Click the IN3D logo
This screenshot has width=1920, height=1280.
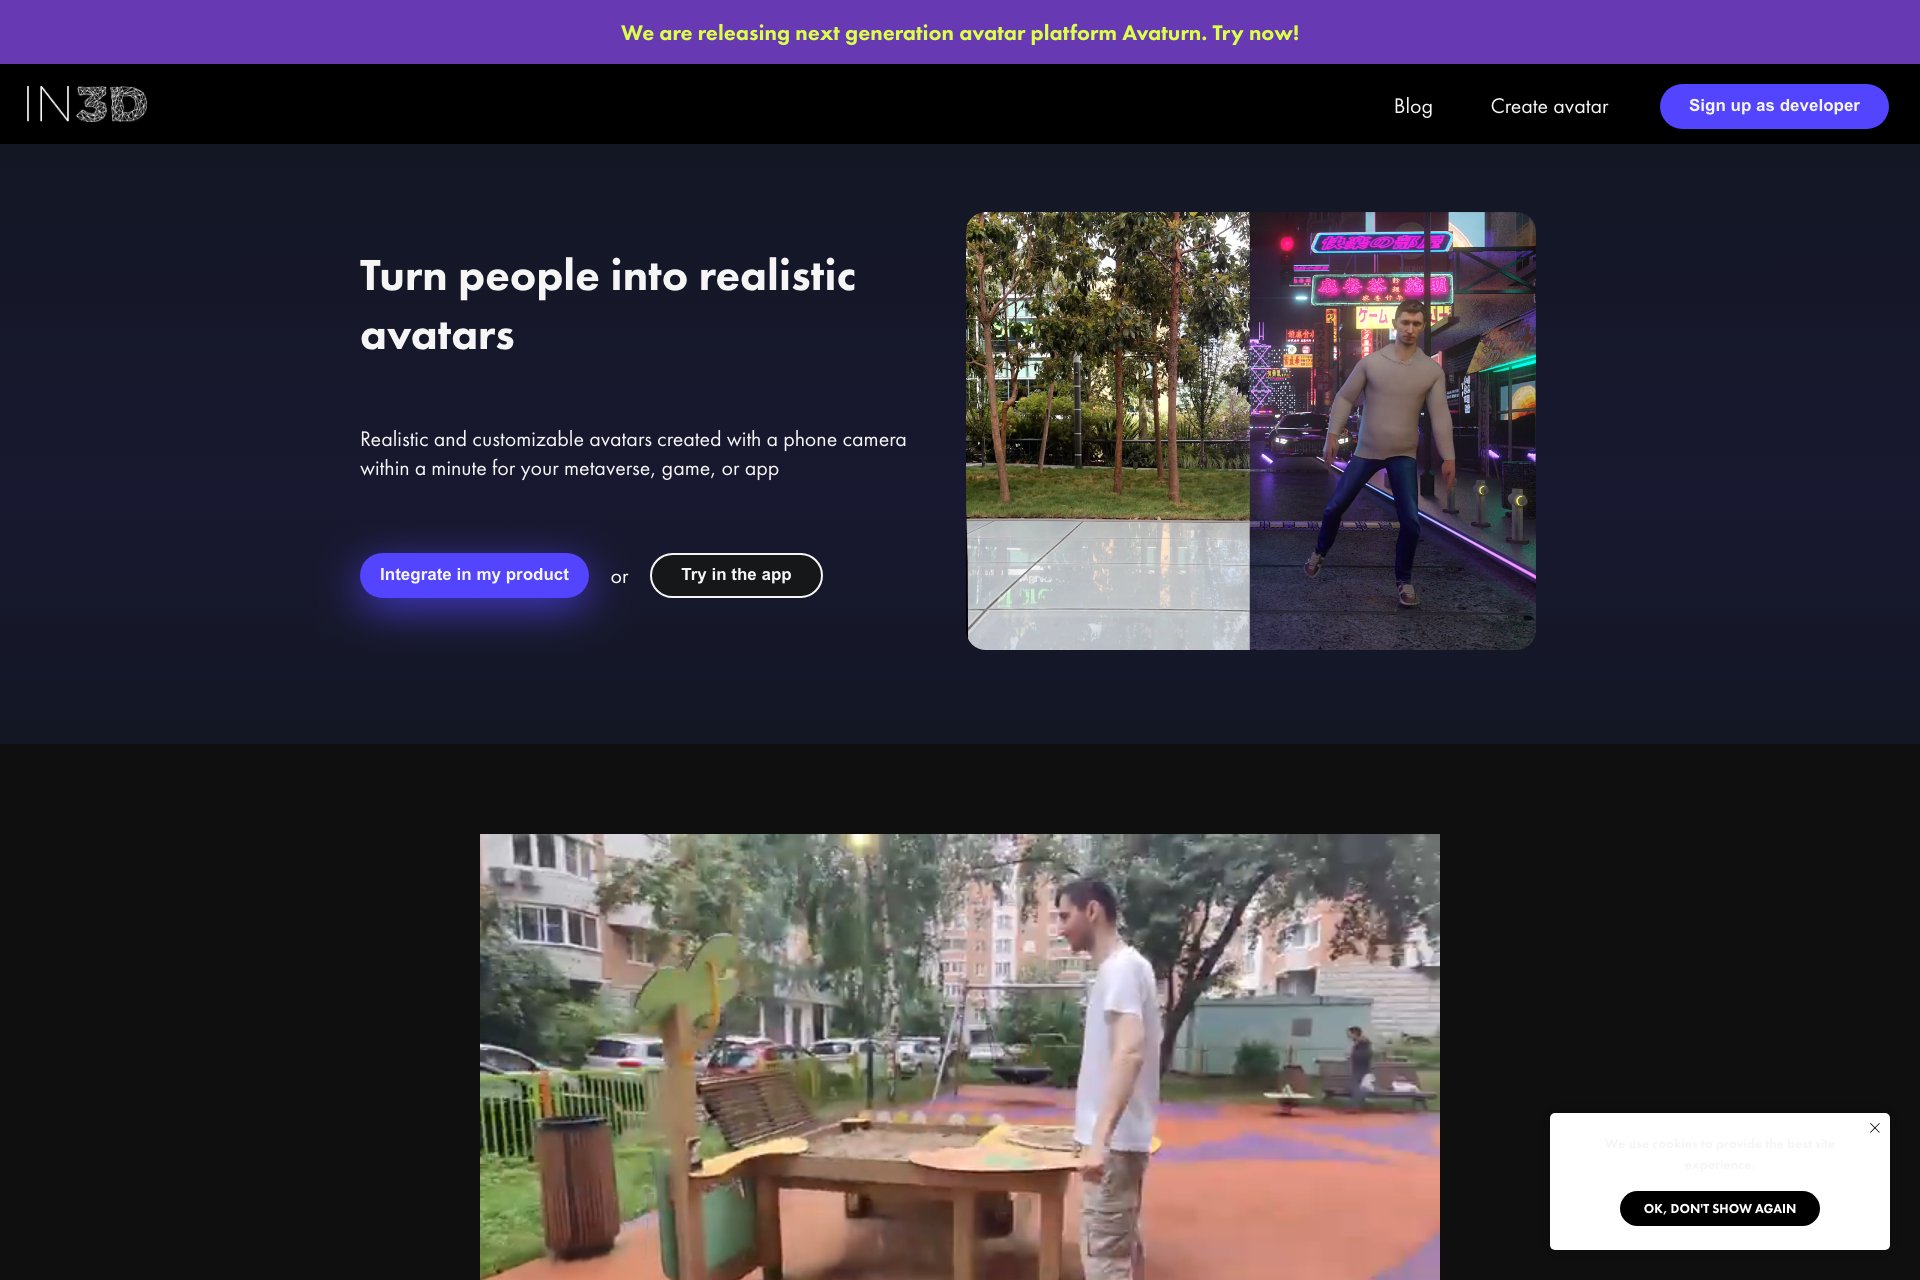tap(87, 104)
